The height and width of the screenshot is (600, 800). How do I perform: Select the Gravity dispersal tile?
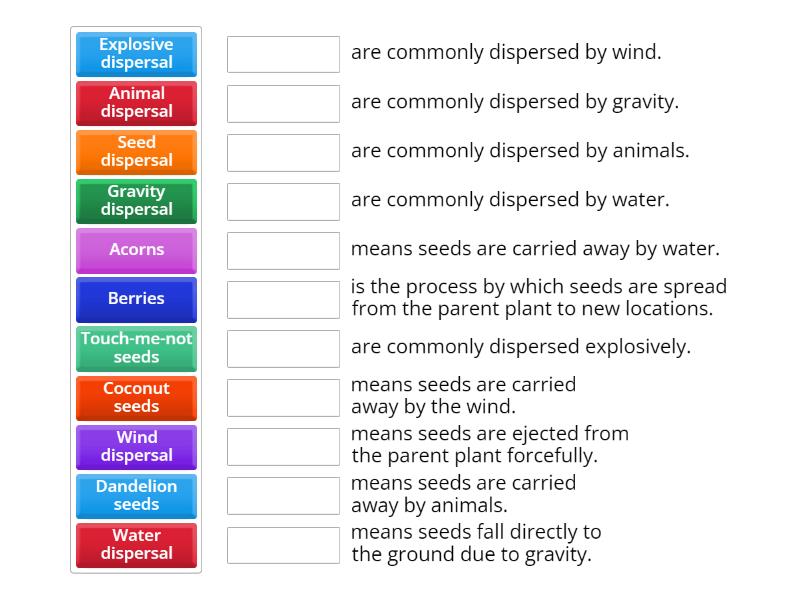coord(136,200)
